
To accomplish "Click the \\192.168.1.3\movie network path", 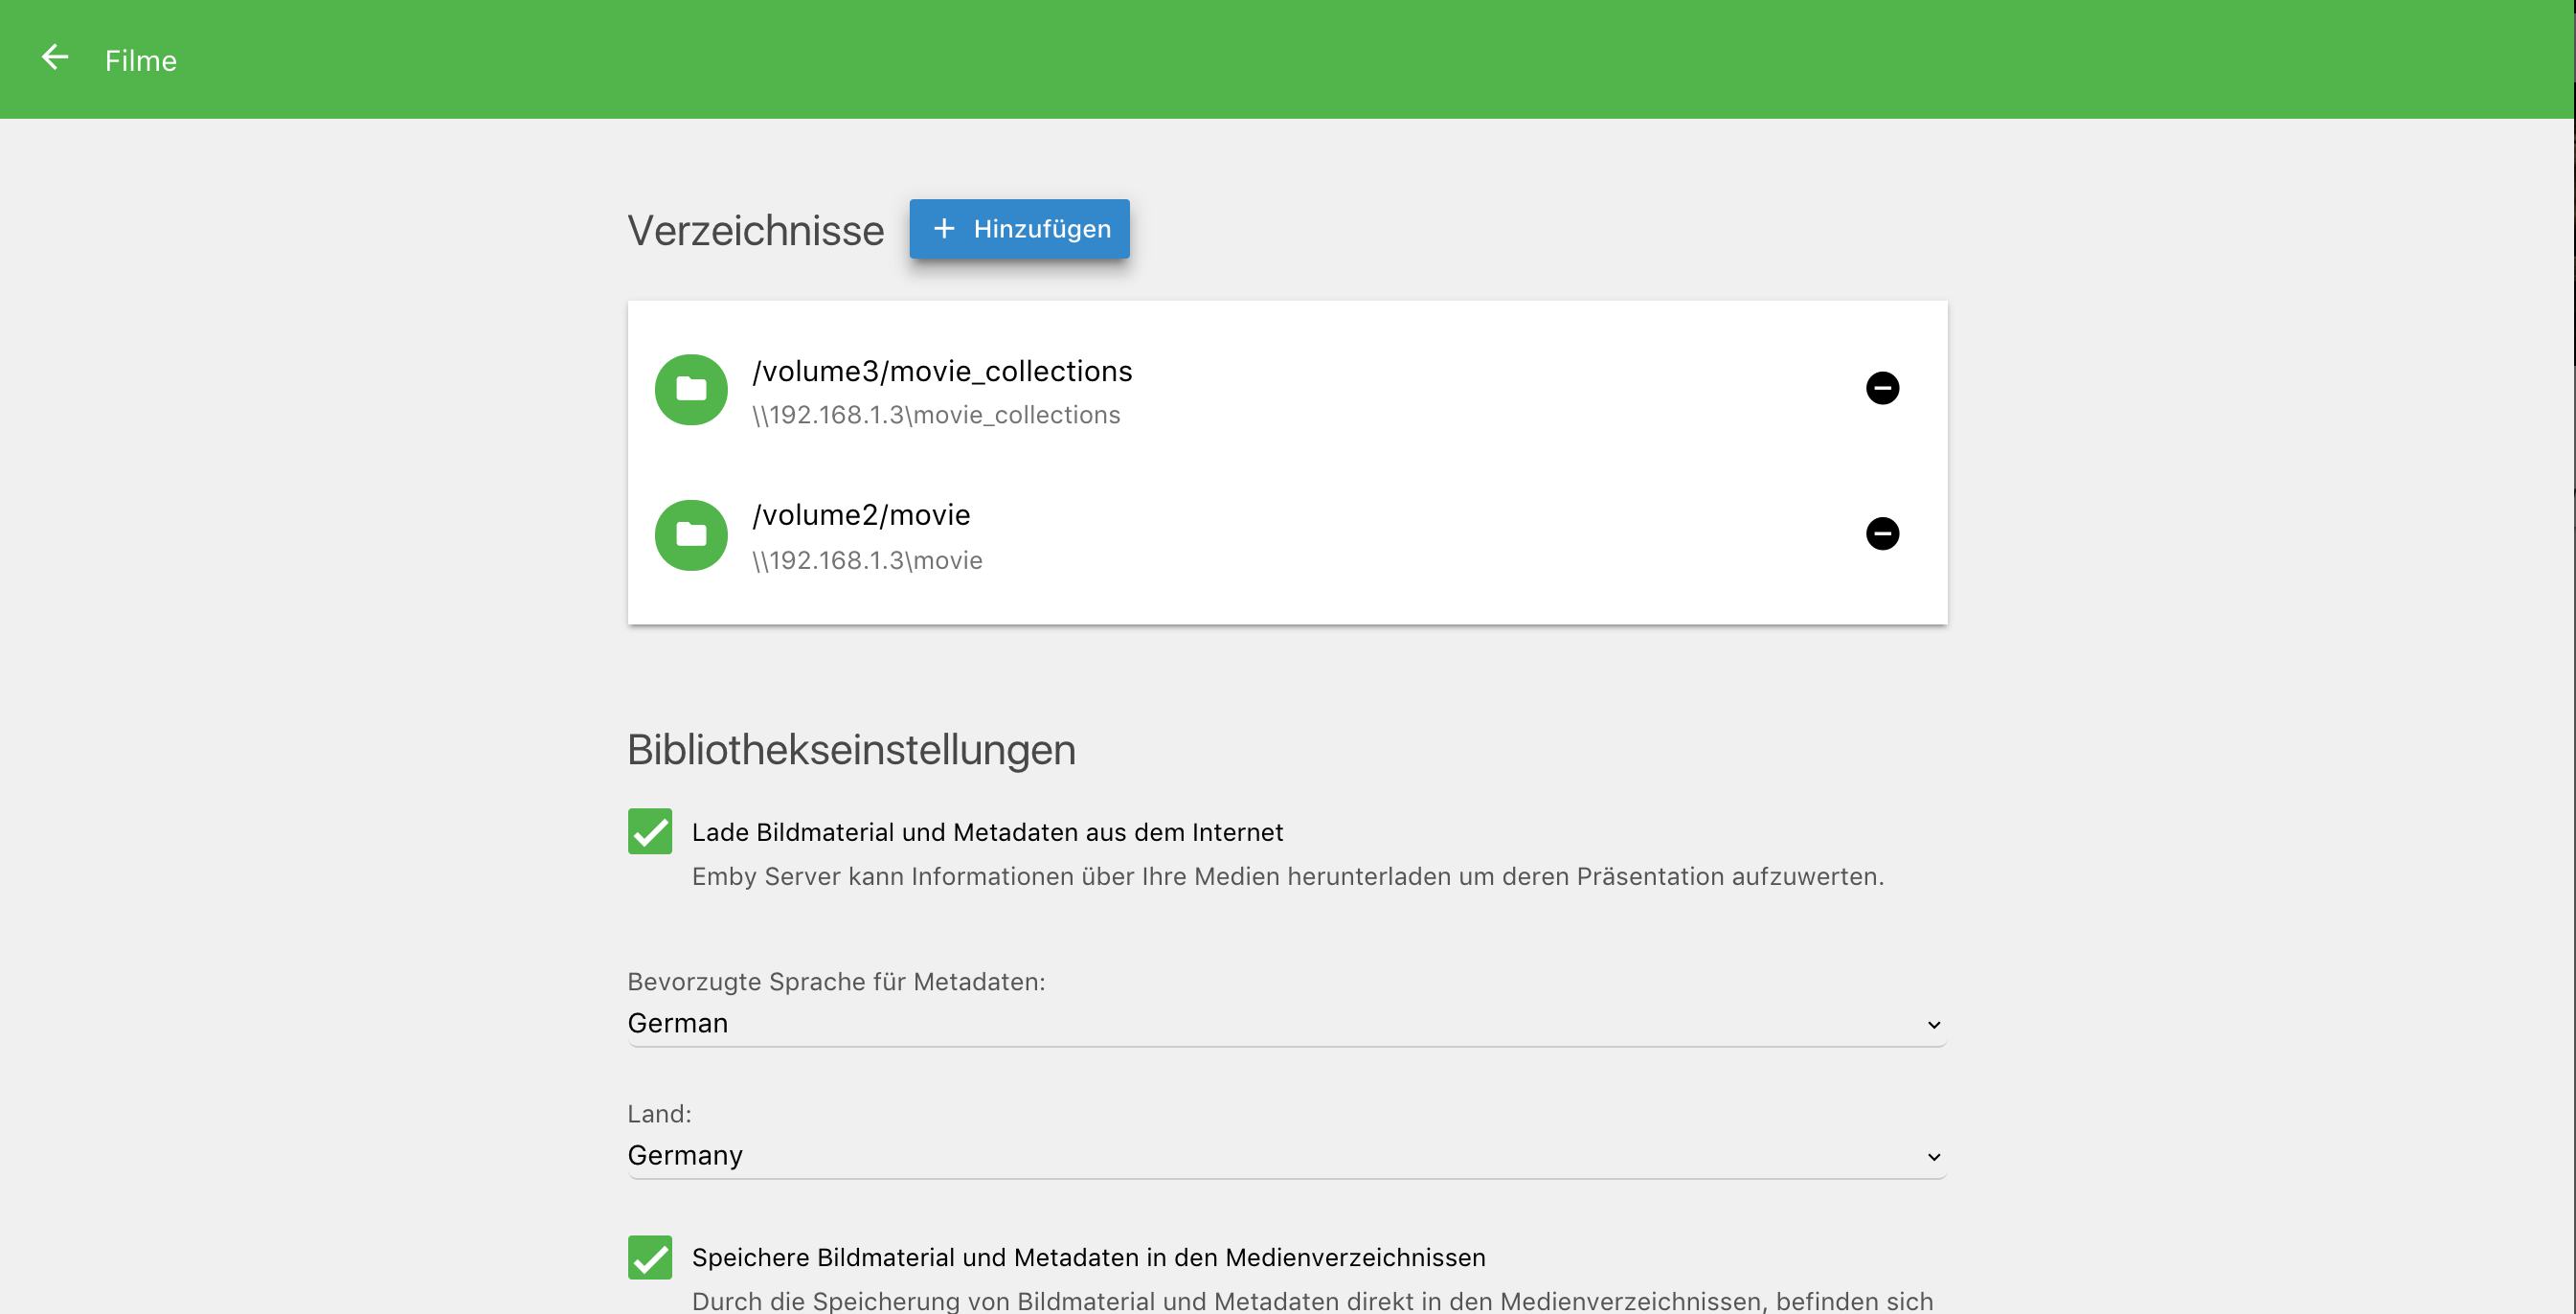I will [x=867, y=560].
